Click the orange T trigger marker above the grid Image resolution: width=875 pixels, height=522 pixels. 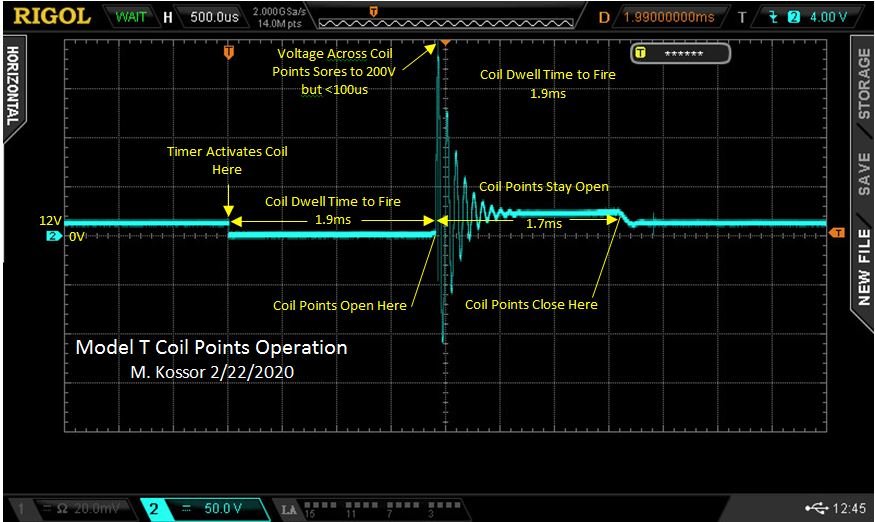(229, 50)
